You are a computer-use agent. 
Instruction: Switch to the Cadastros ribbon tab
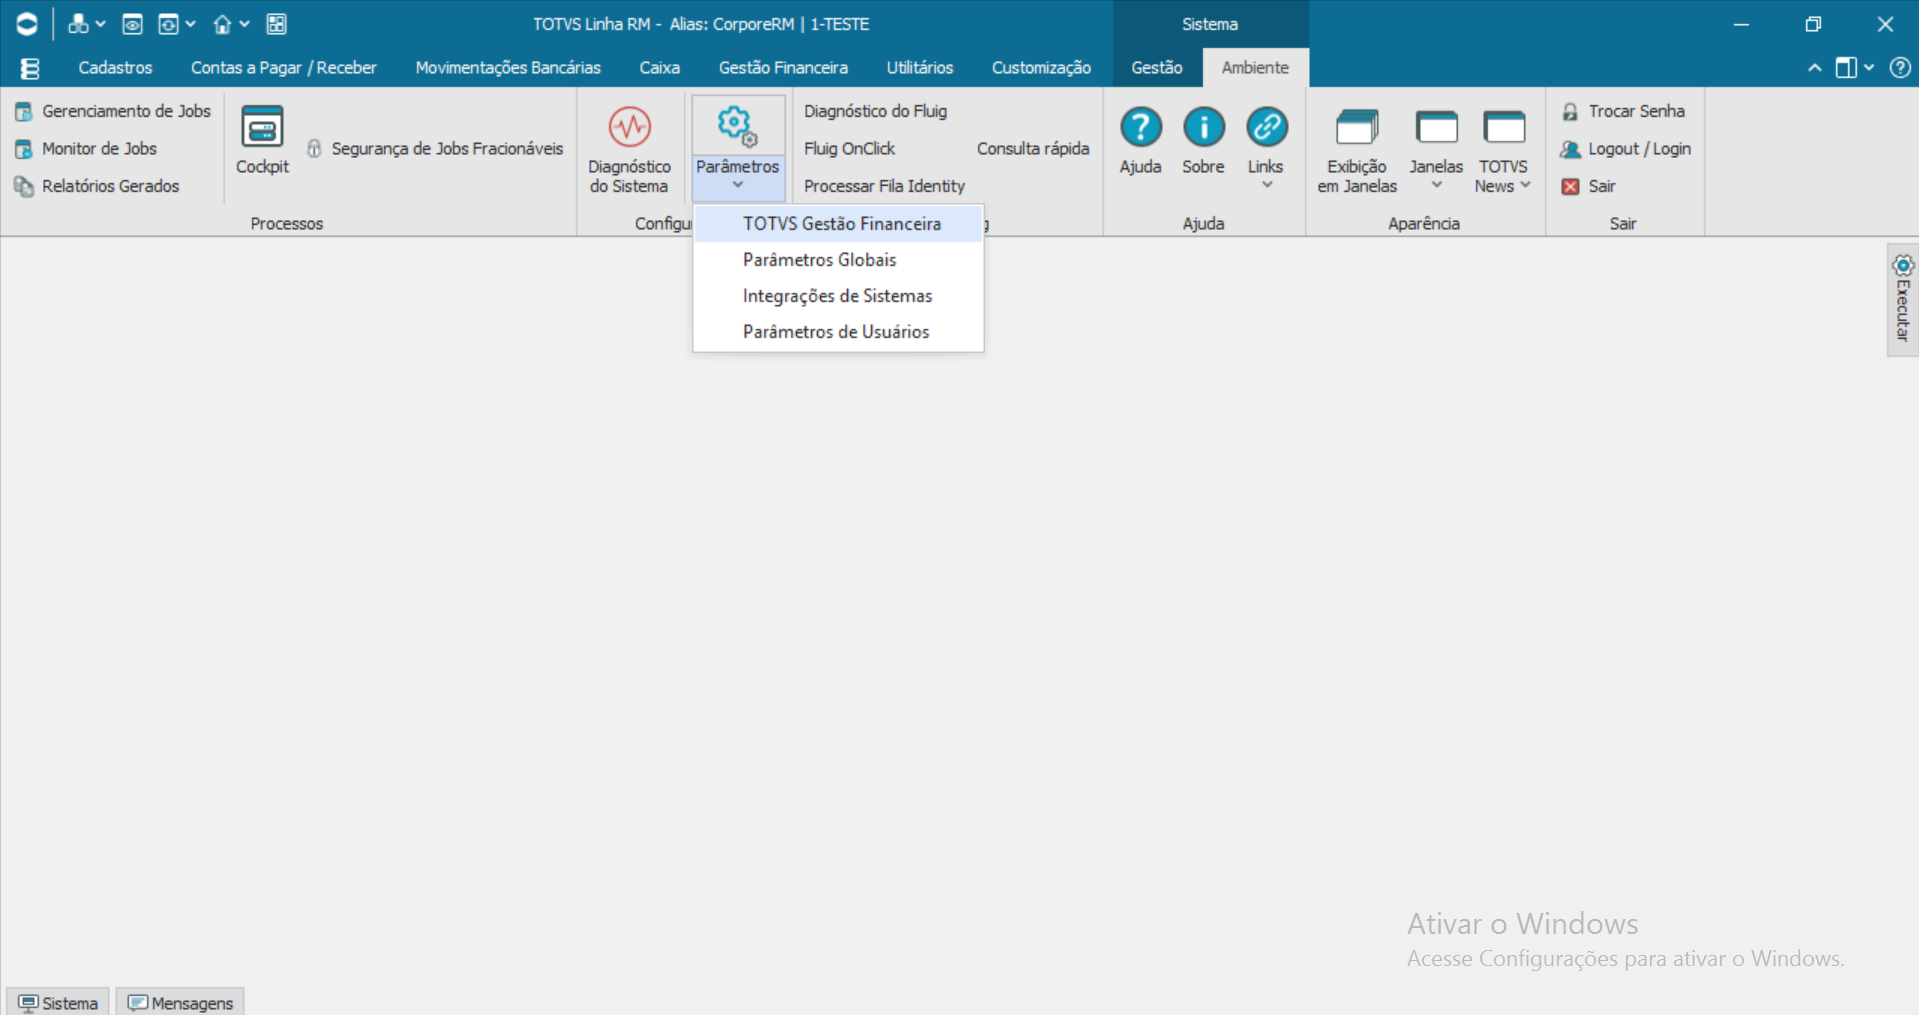pyautogui.click(x=115, y=68)
